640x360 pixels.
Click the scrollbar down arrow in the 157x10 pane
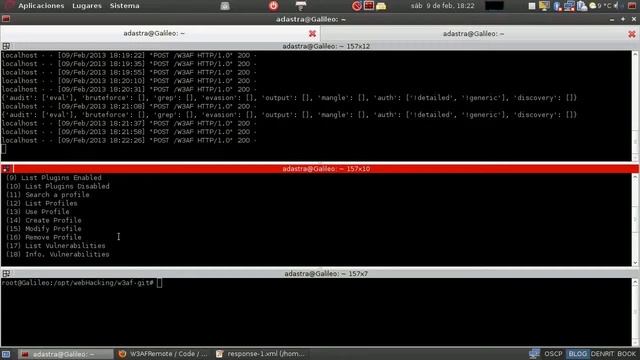coord(635,263)
